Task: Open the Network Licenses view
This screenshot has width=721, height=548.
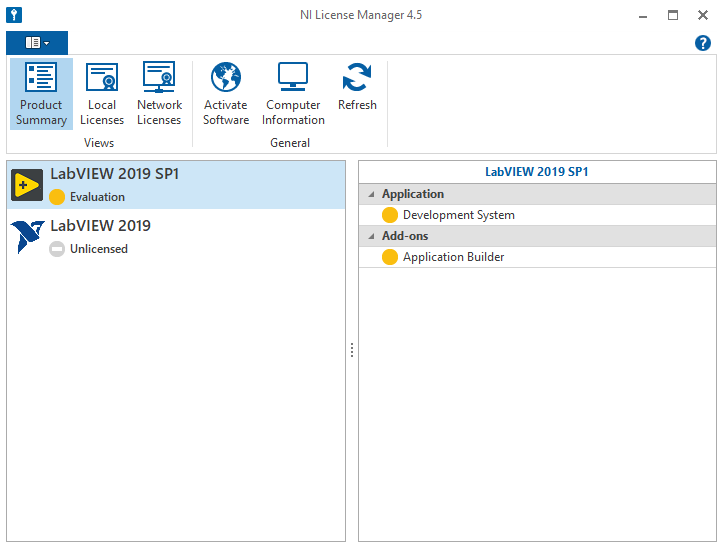Action: tap(159, 94)
